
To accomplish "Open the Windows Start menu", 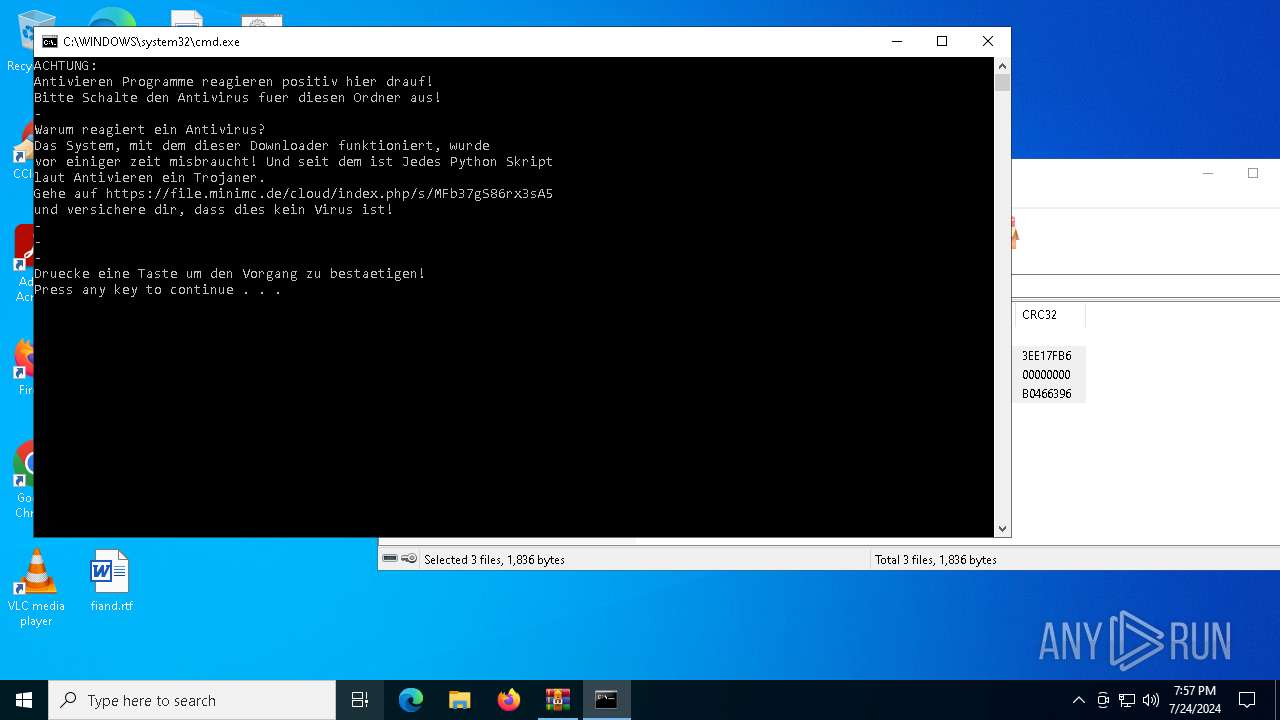I will (x=24, y=700).
